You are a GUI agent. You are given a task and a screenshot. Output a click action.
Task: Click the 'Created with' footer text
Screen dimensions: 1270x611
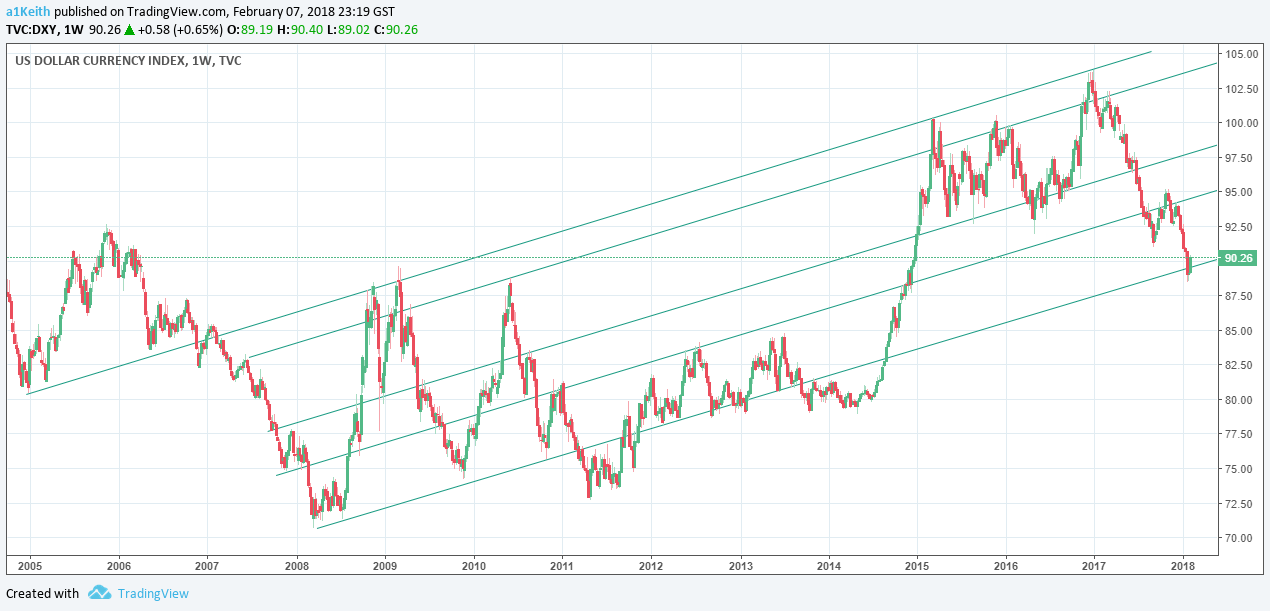[42, 593]
